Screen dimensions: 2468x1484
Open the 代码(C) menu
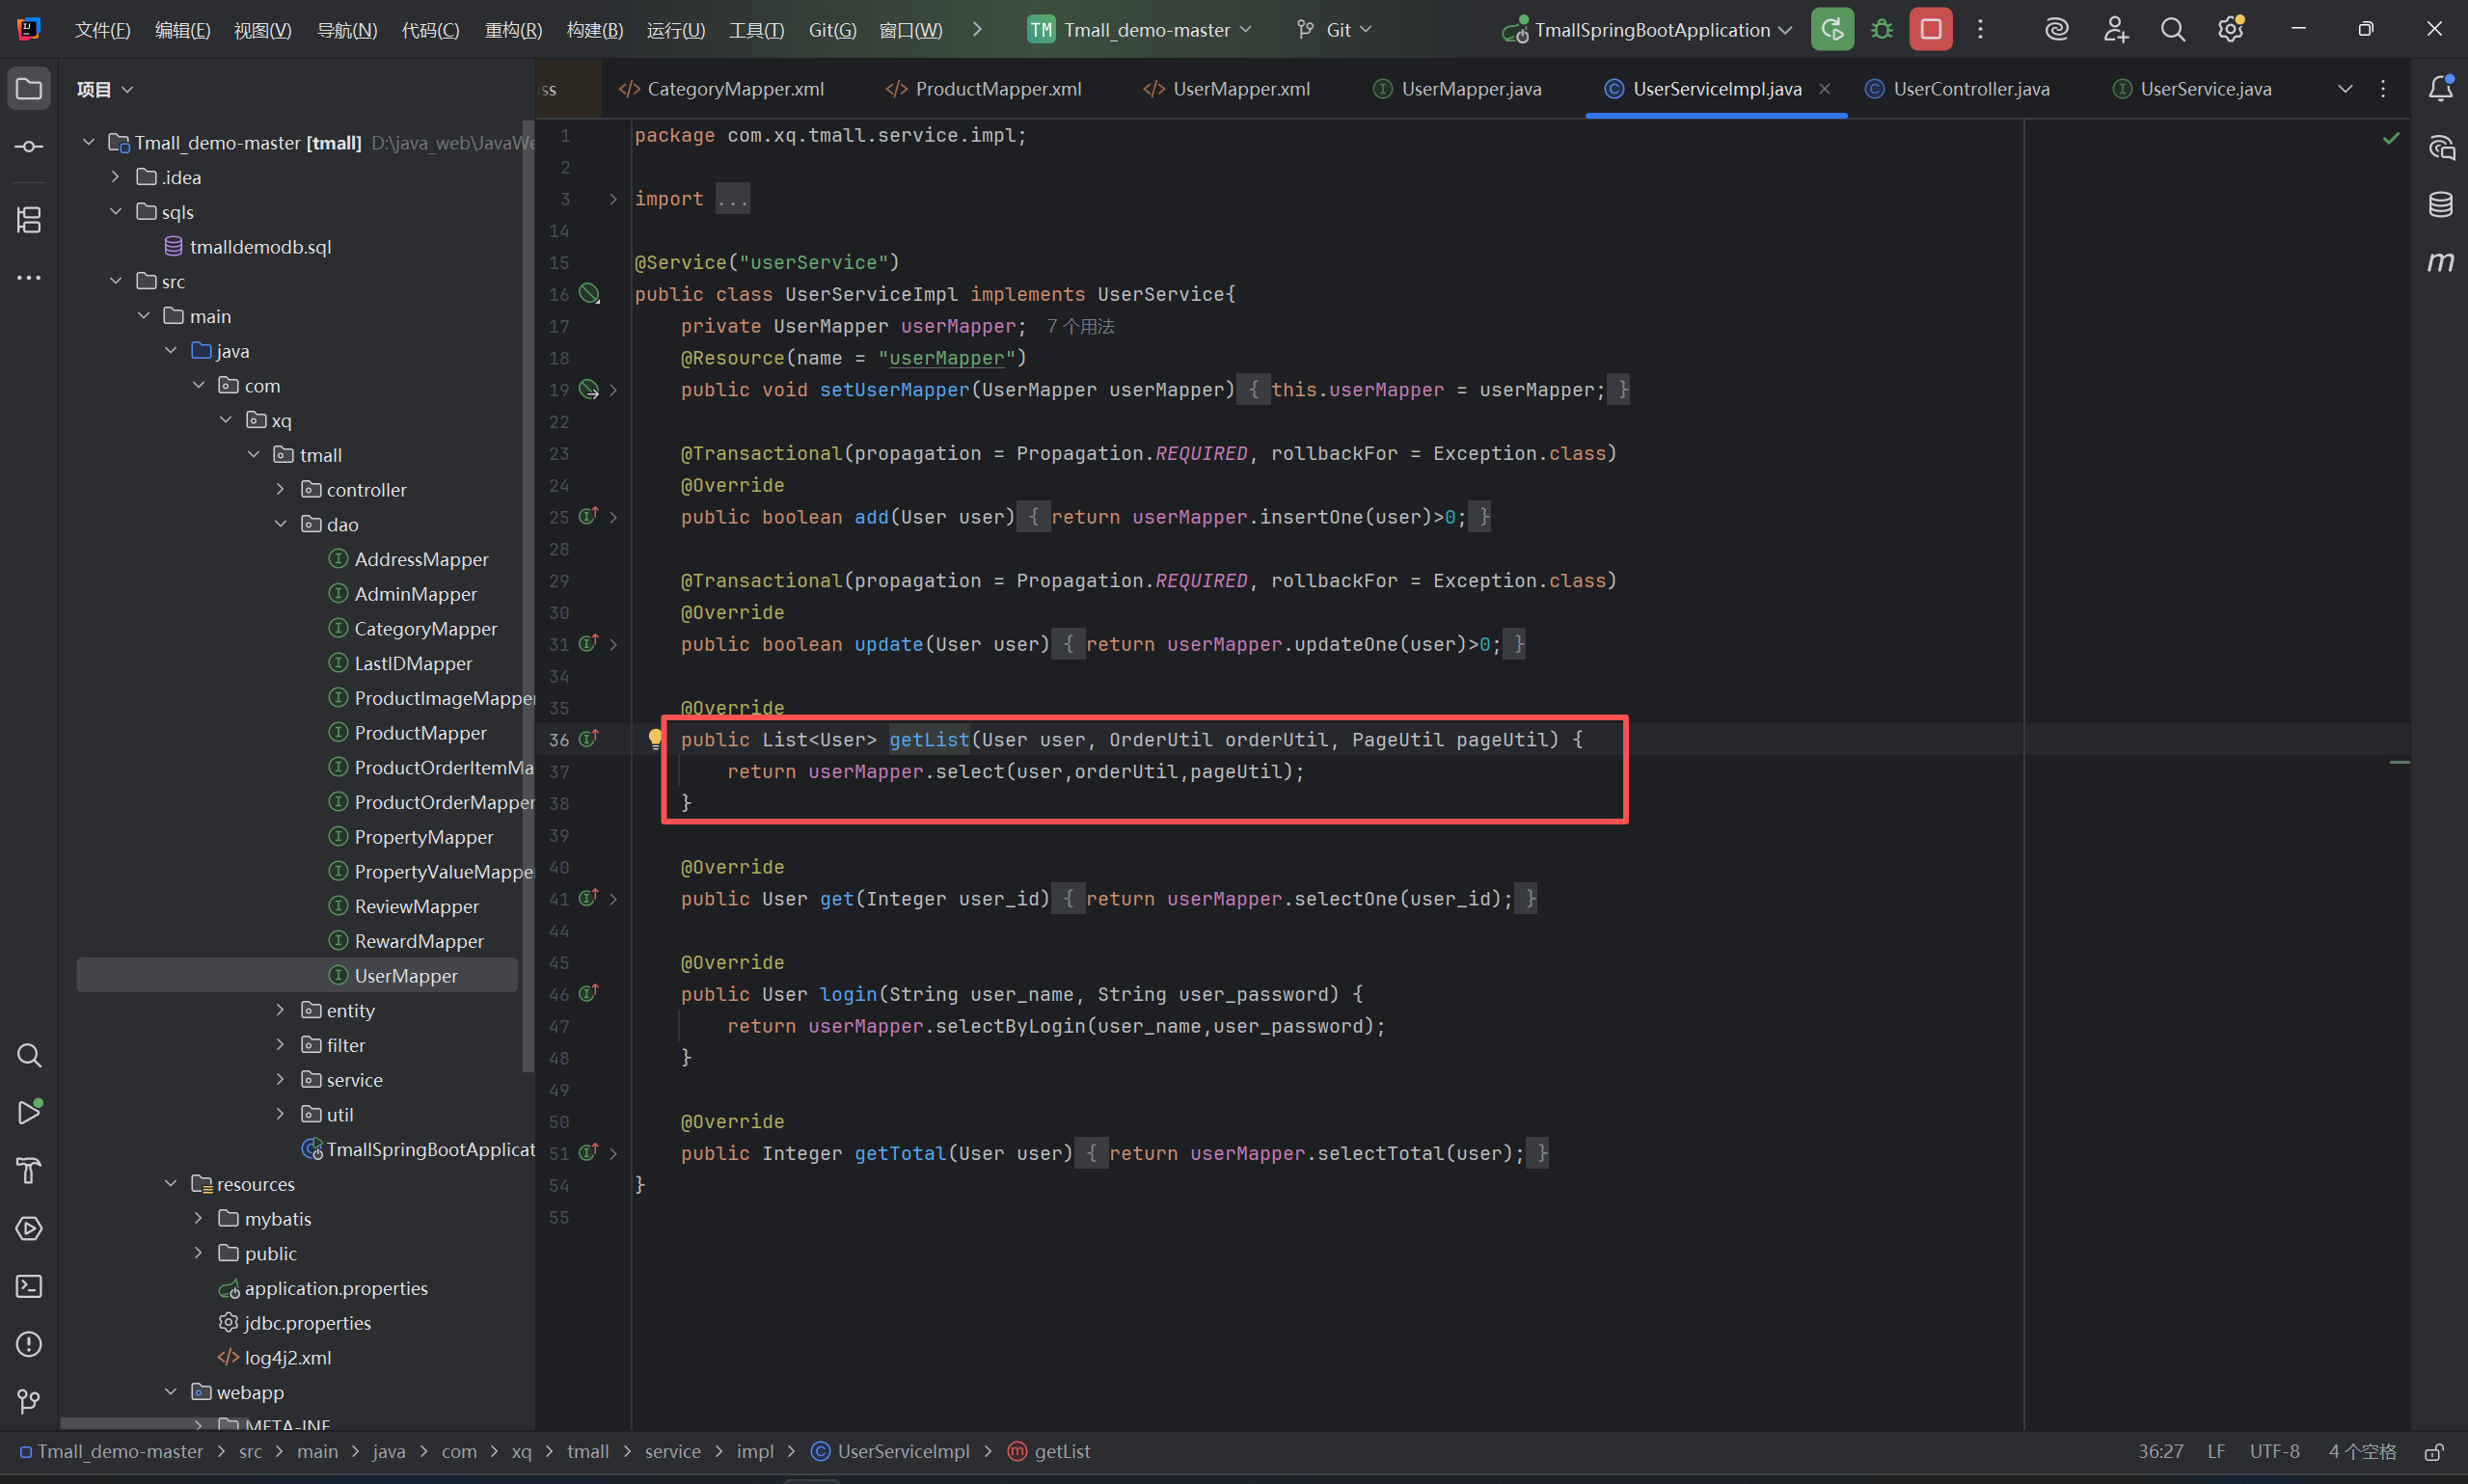430,29
